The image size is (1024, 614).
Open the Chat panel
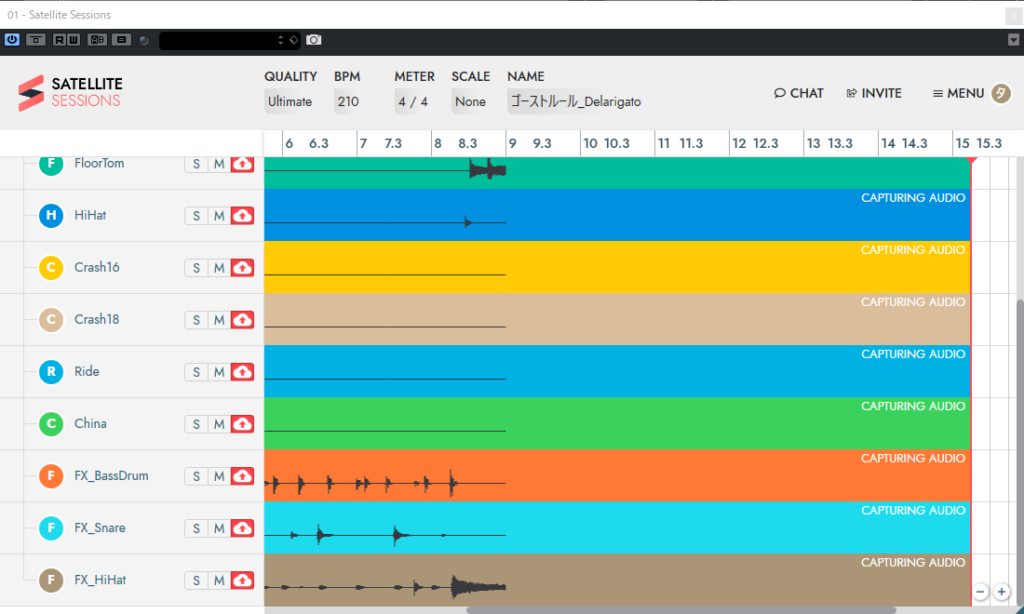pyautogui.click(x=799, y=93)
